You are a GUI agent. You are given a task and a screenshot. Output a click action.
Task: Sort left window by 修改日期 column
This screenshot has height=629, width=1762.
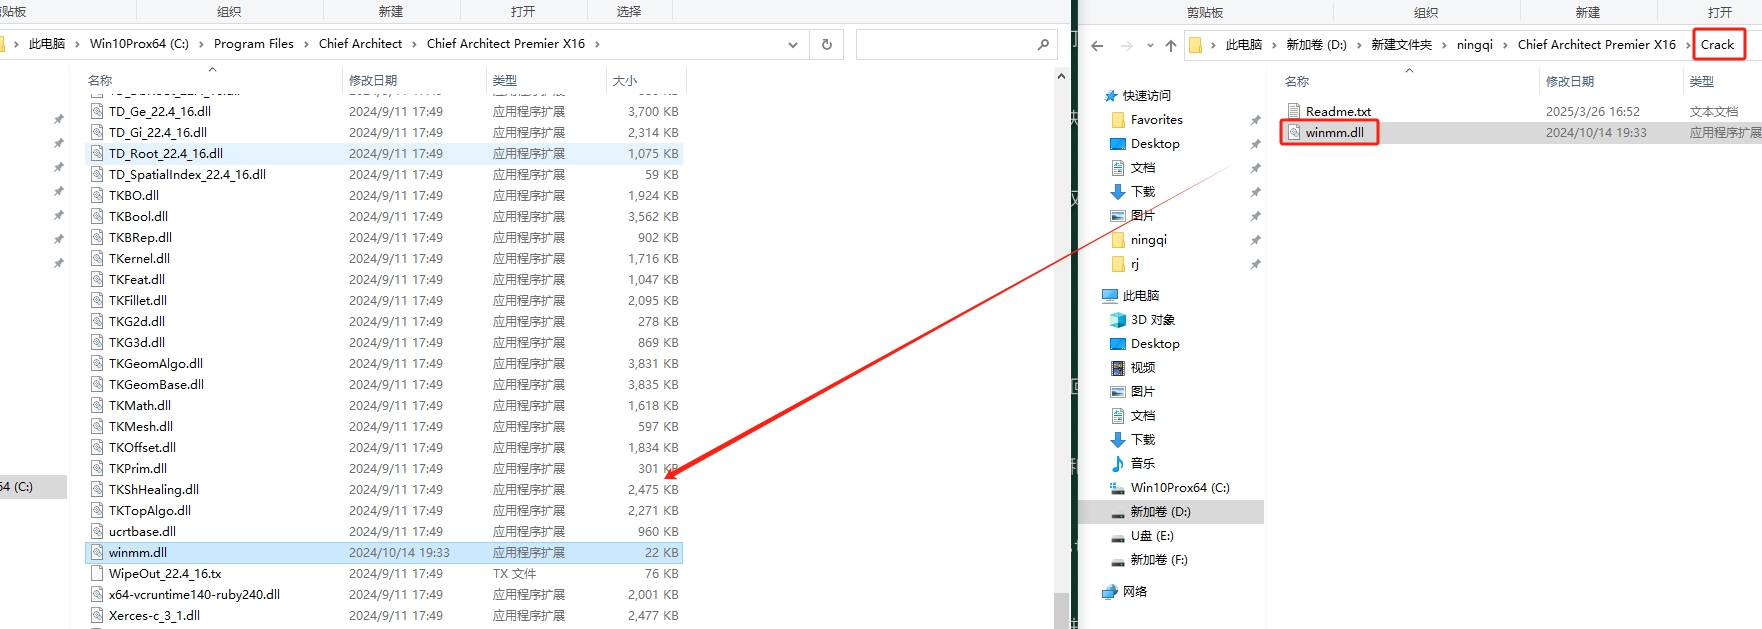click(373, 80)
